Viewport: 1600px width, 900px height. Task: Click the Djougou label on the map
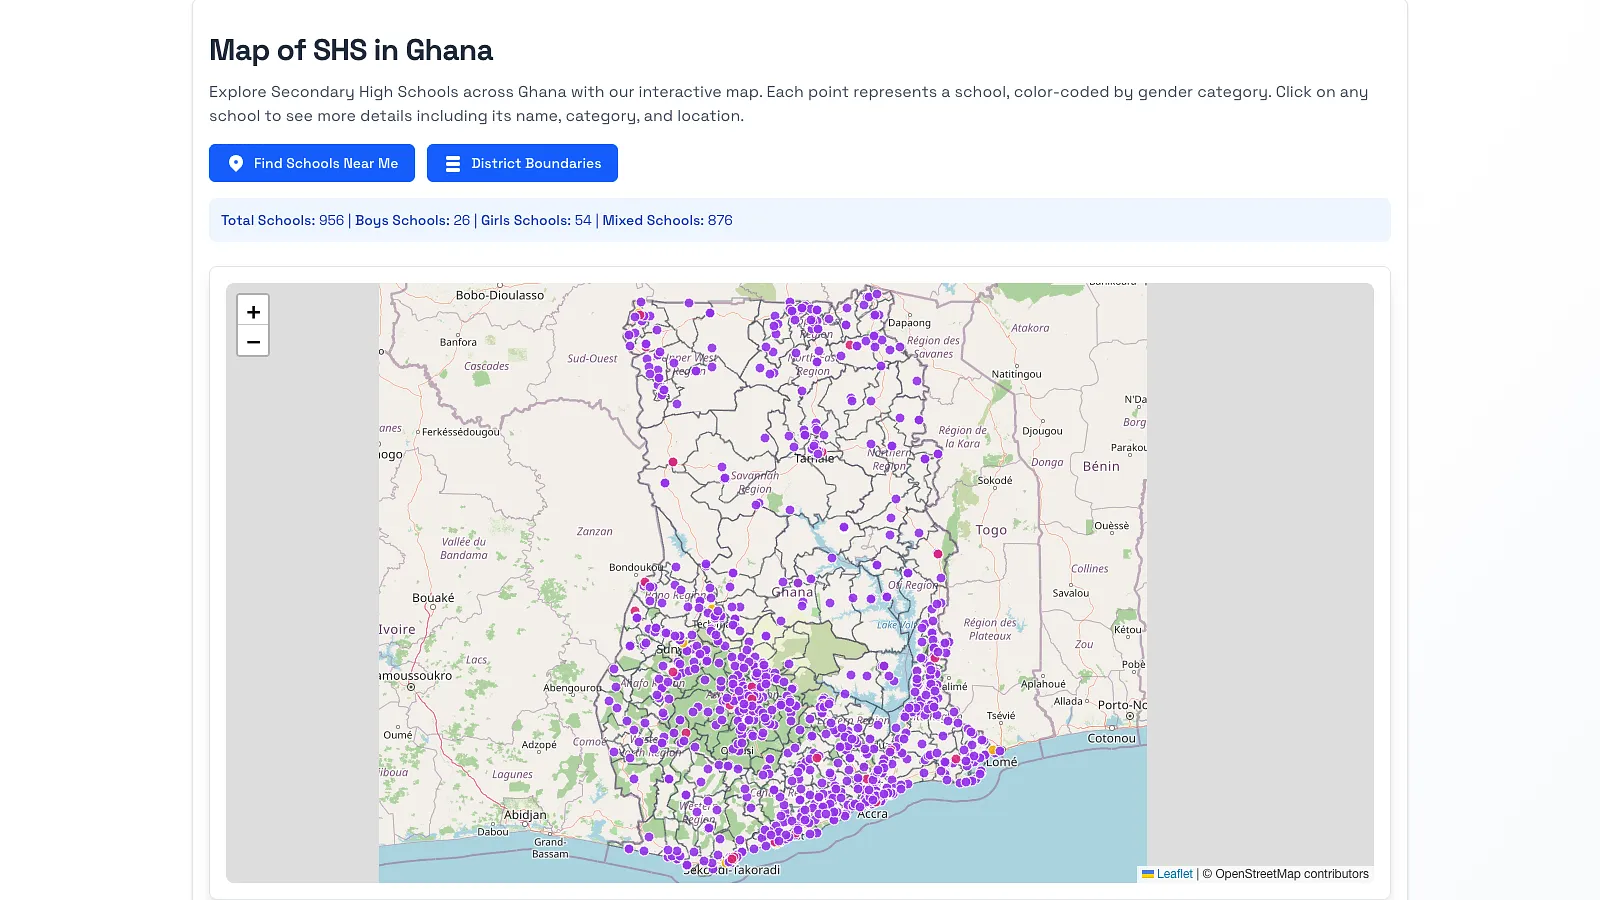click(x=1042, y=431)
